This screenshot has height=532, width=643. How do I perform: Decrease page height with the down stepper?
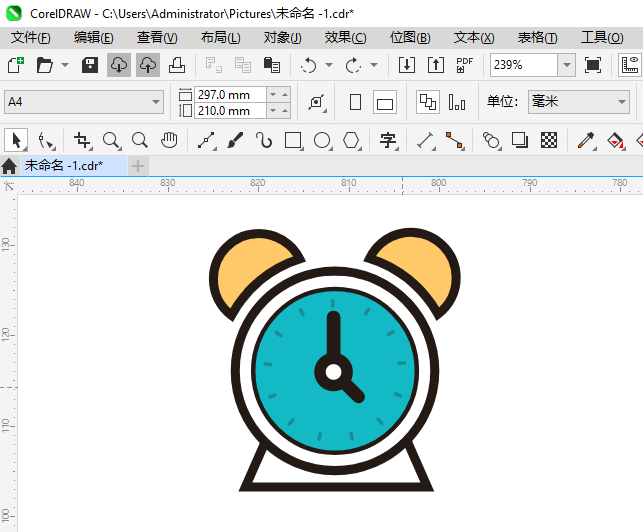click(273, 111)
